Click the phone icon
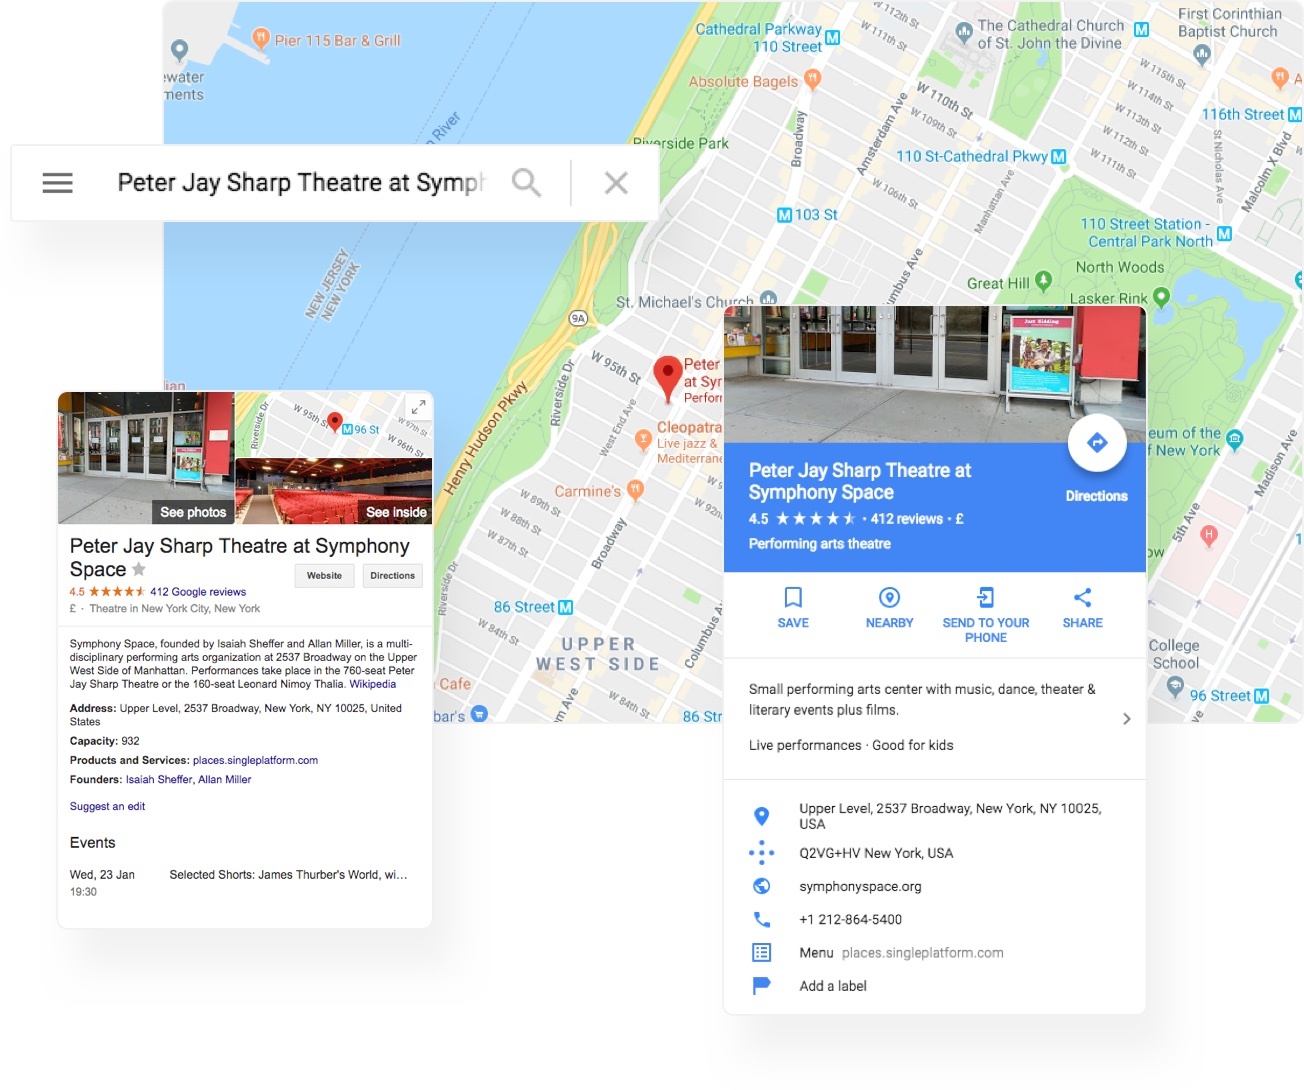Screen dimensions: 1304x1090 [761, 919]
